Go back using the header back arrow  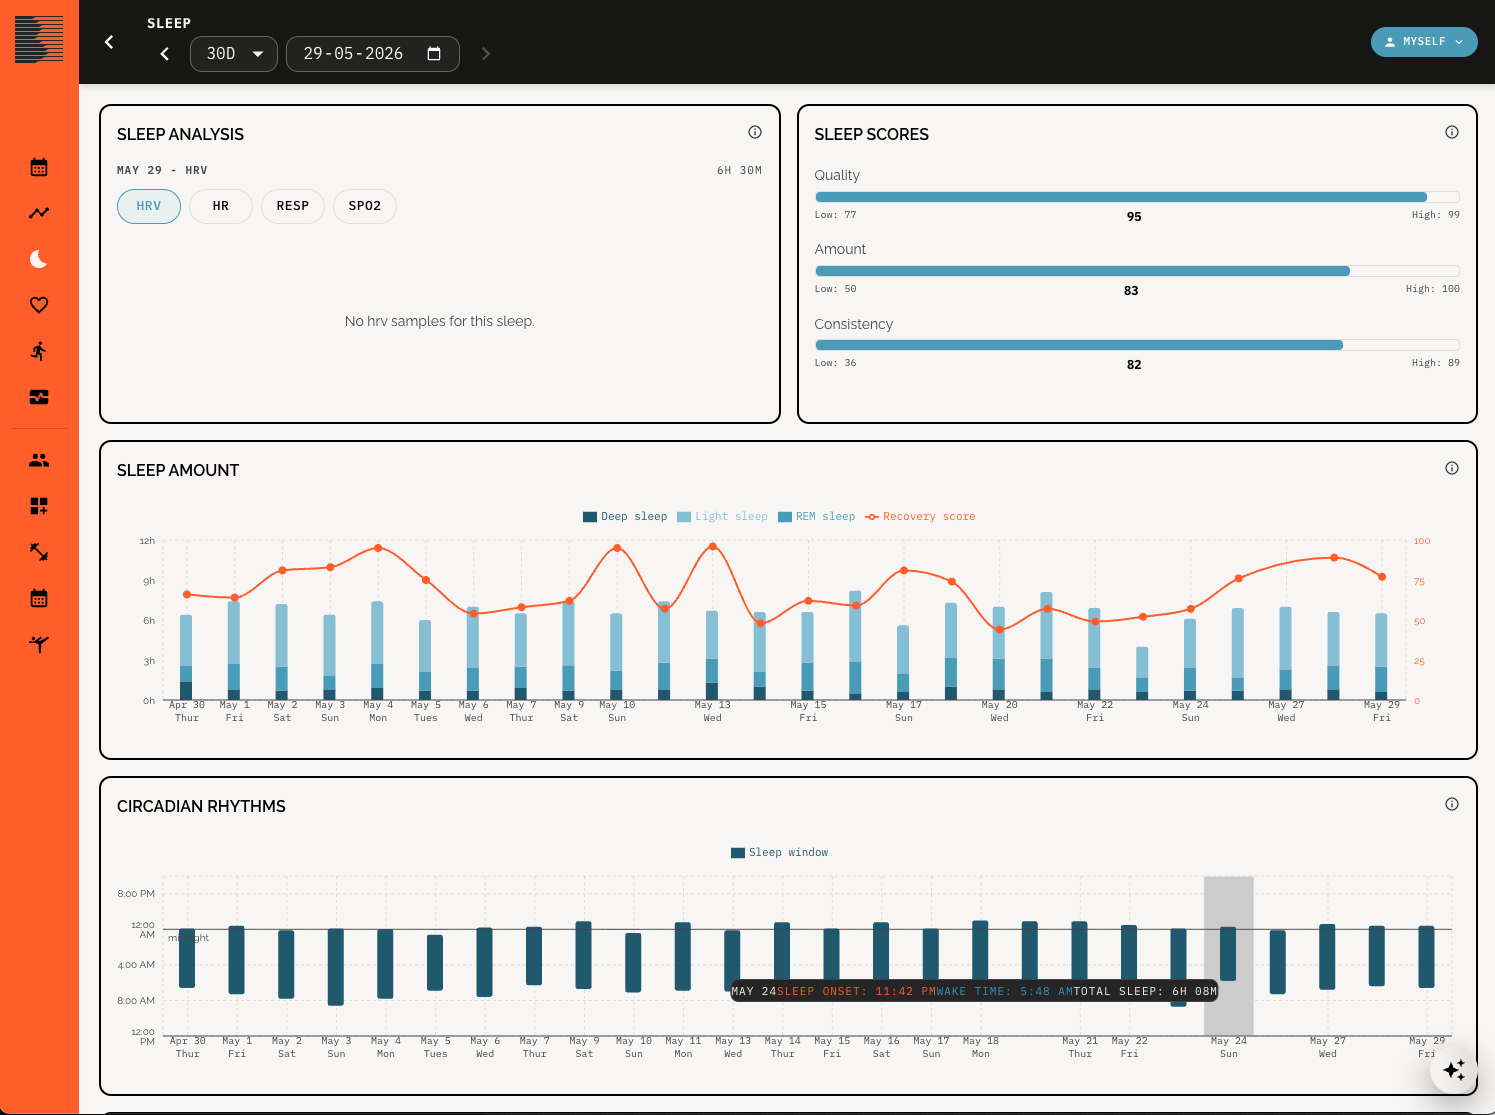coord(109,42)
